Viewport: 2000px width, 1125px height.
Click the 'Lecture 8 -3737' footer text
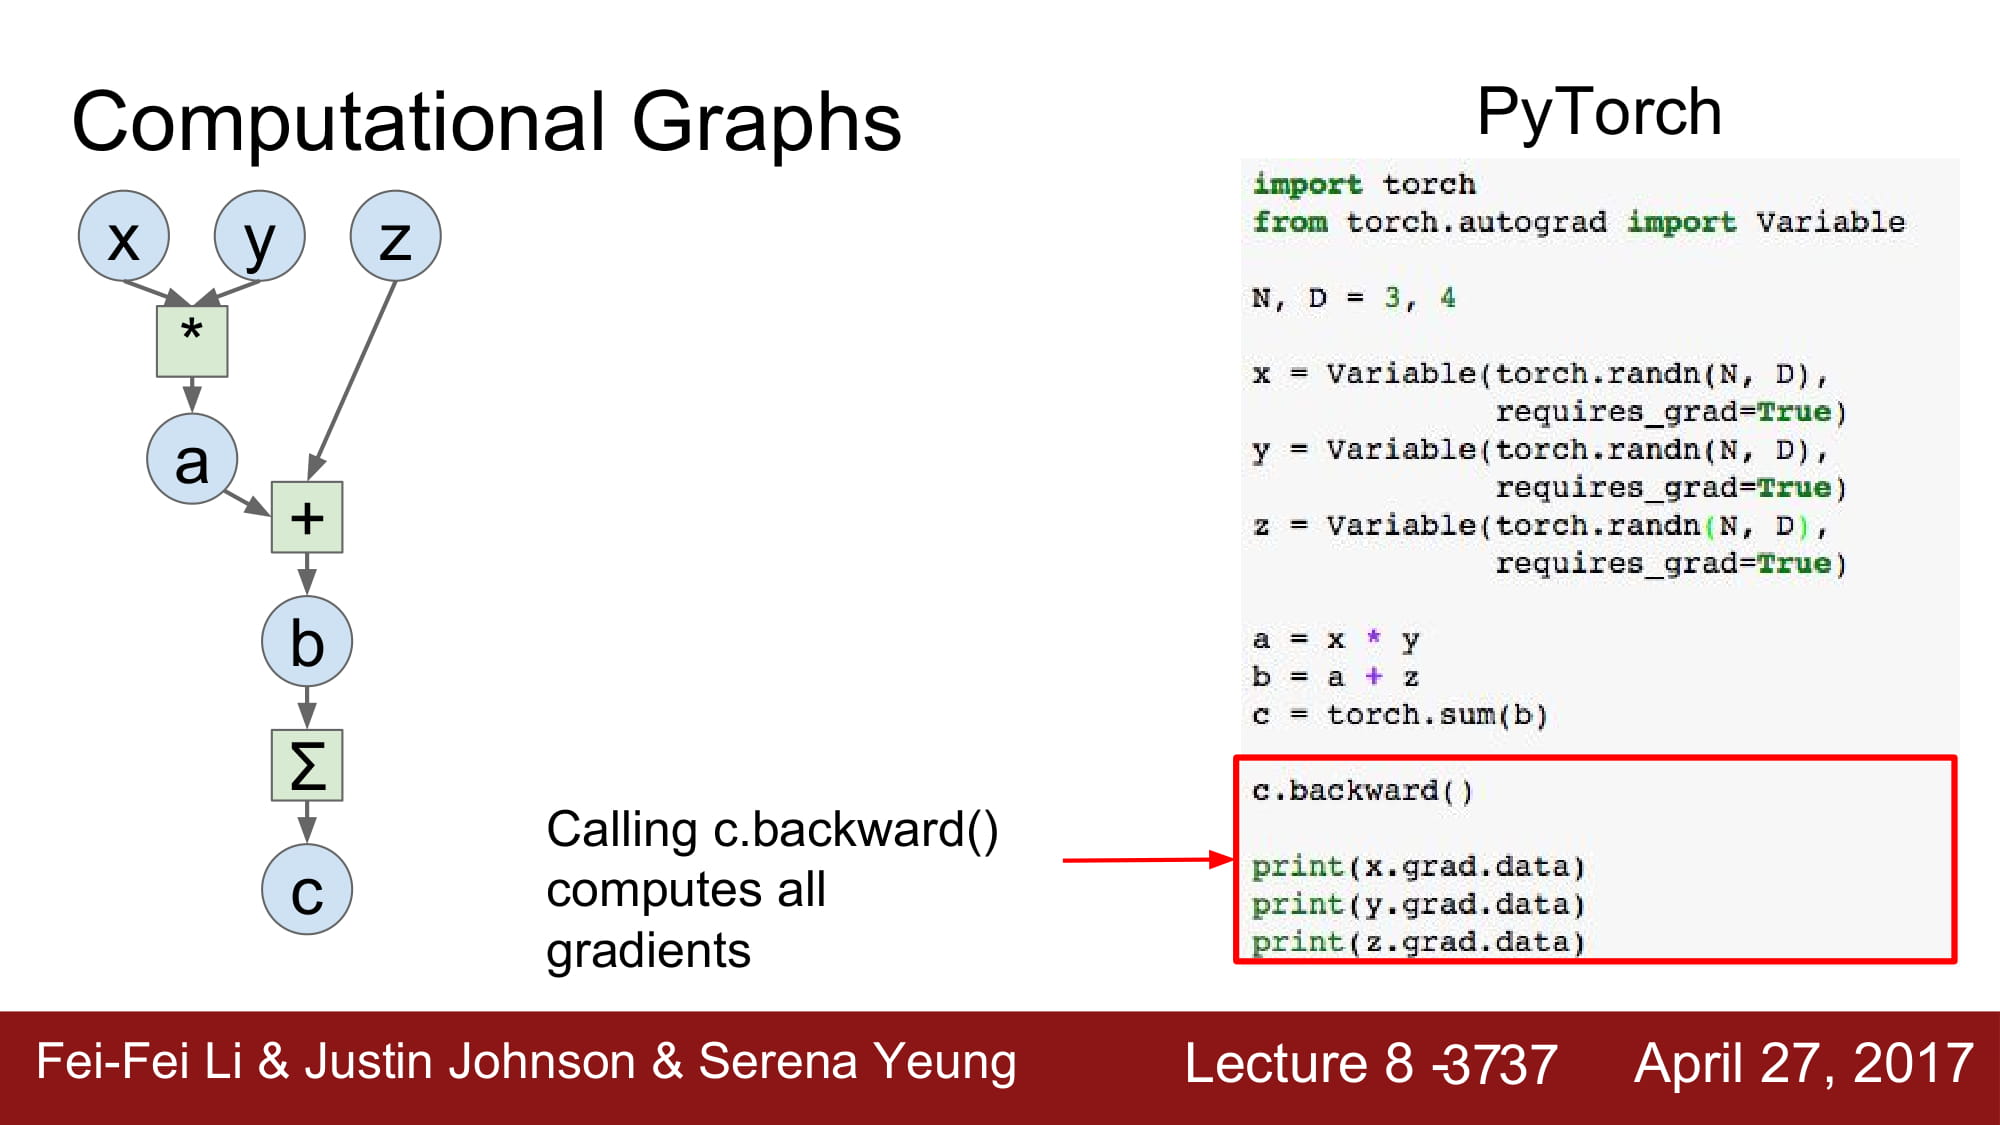coord(1371,1063)
